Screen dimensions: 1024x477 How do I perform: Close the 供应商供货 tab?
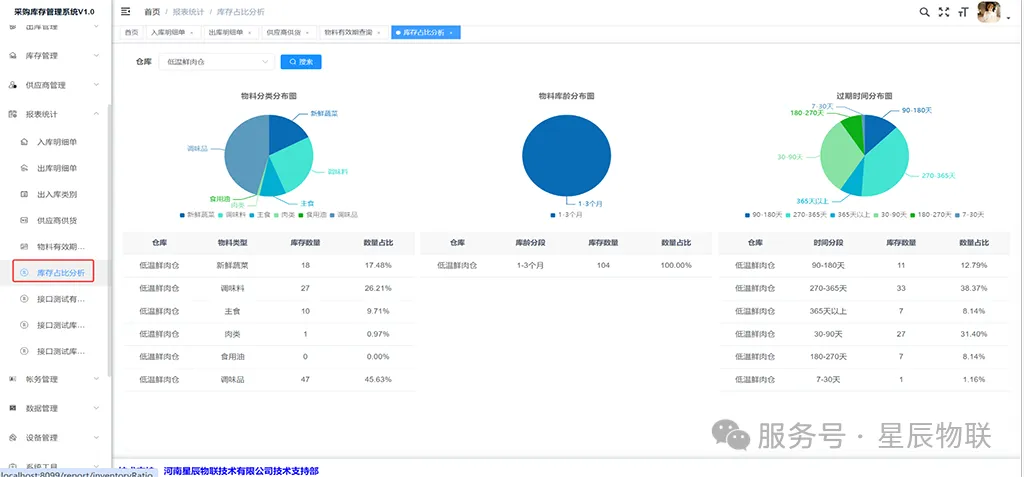pos(307,33)
